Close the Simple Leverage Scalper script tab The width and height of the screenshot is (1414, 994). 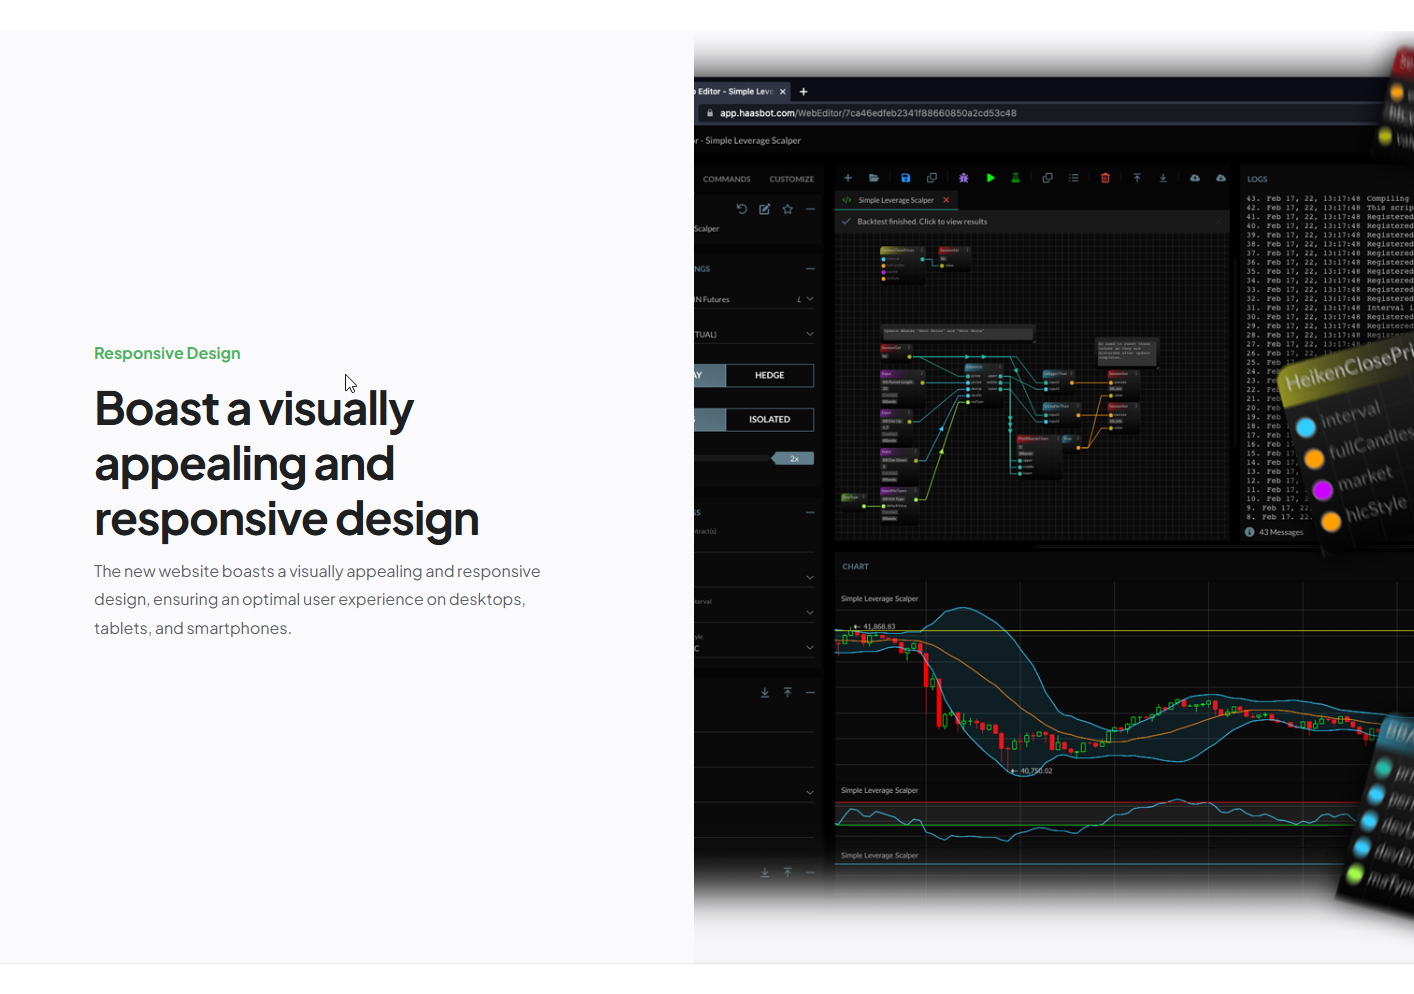click(x=946, y=200)
